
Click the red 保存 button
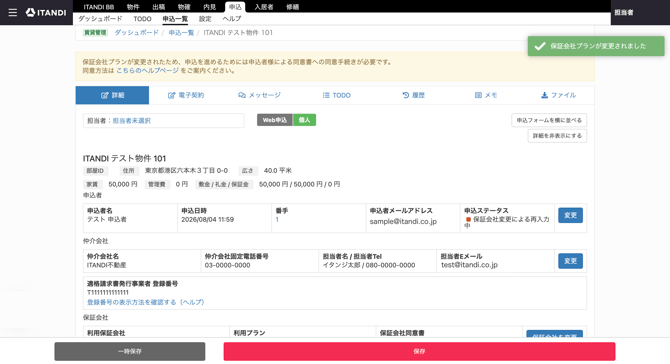(419, 351)
